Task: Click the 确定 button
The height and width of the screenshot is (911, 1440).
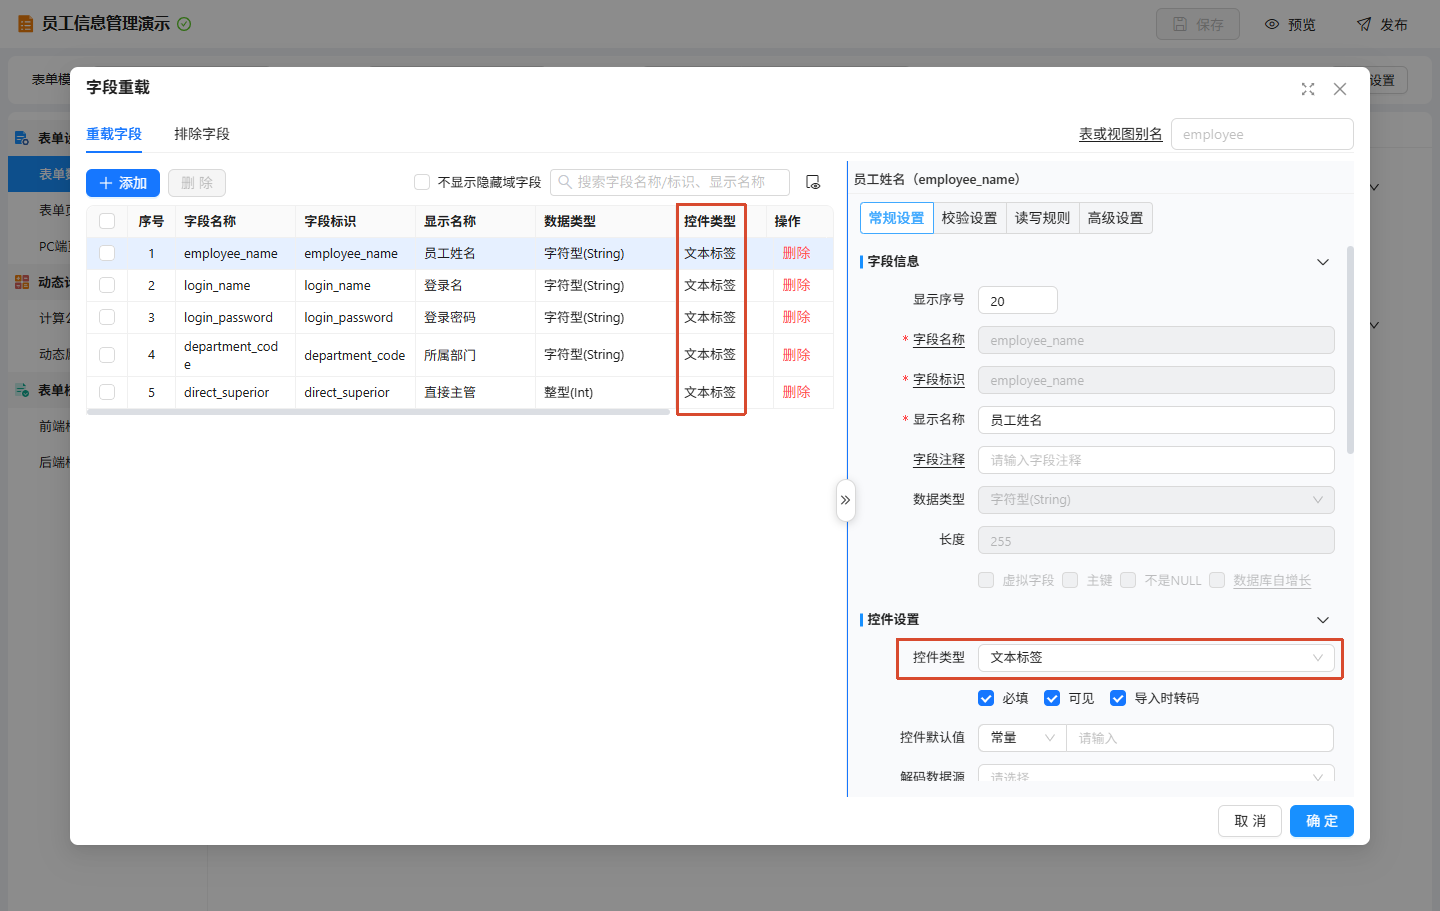Action: coord(1322,821)
